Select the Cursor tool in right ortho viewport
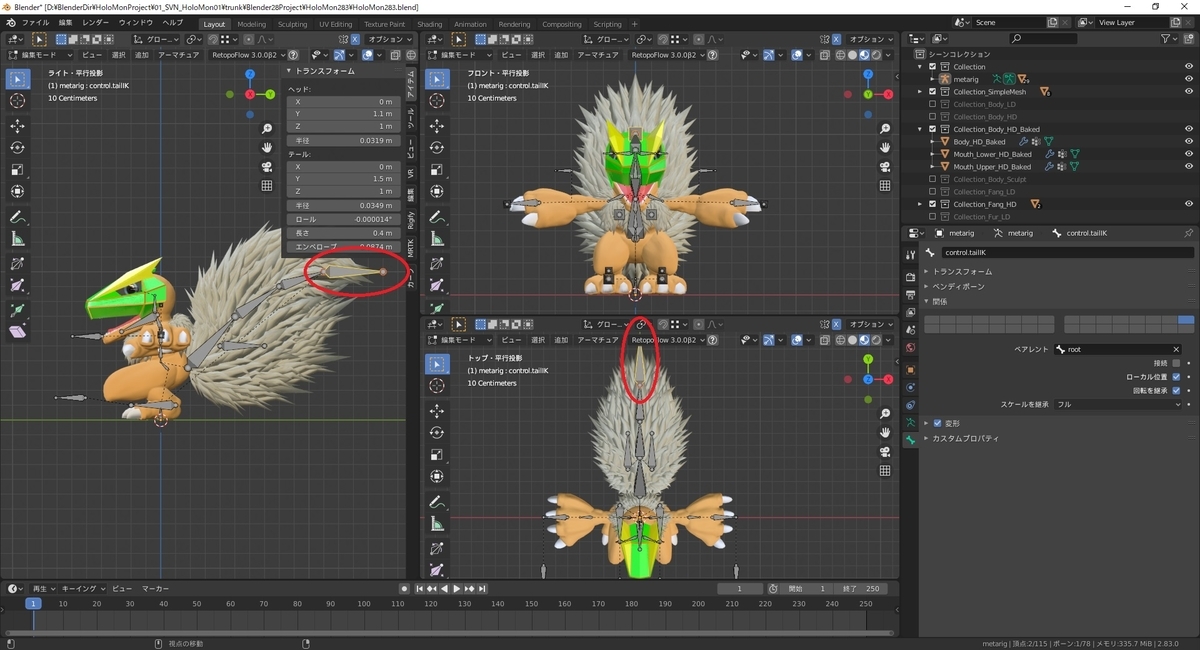 click(17, 100)
